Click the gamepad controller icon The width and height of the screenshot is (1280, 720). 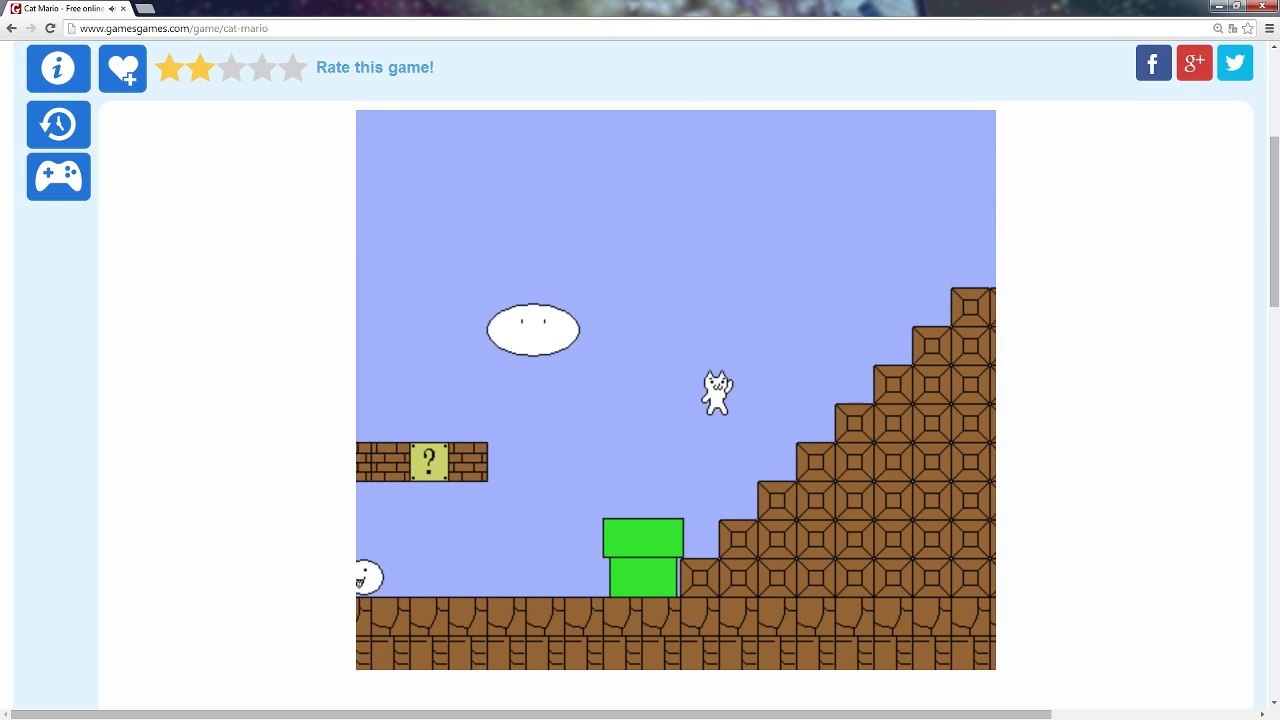[58, 176]
